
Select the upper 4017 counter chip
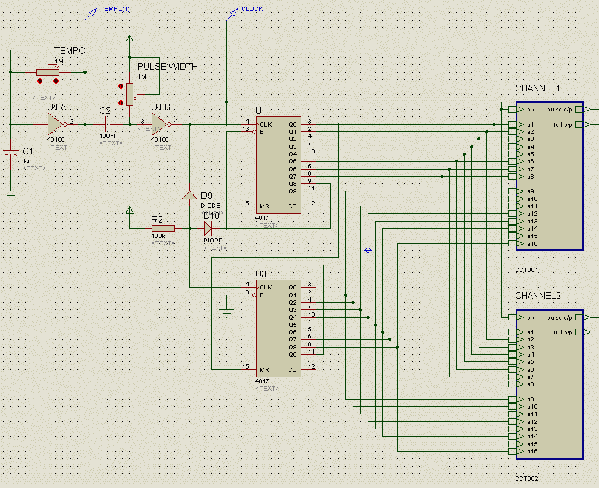[278, 165]
